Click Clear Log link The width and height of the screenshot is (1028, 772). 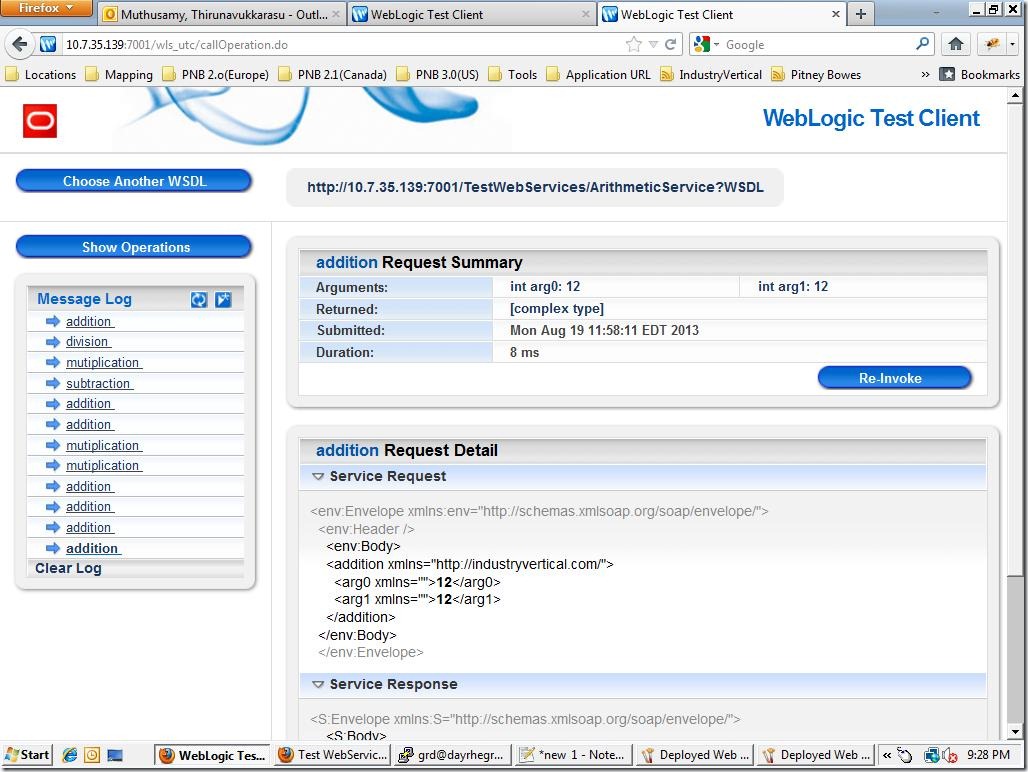pyautogui.click(x=68, y=568)
